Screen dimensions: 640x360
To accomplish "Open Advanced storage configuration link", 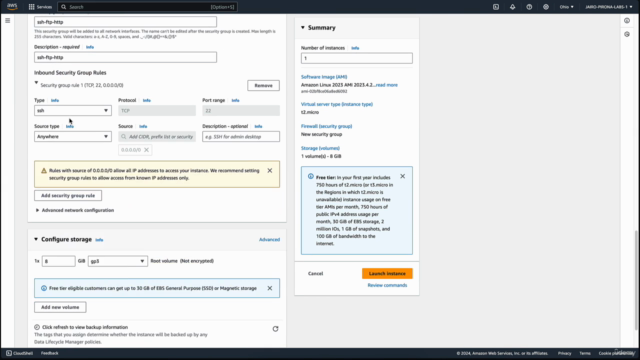I will pyautogui.click(x=269, y=240).
